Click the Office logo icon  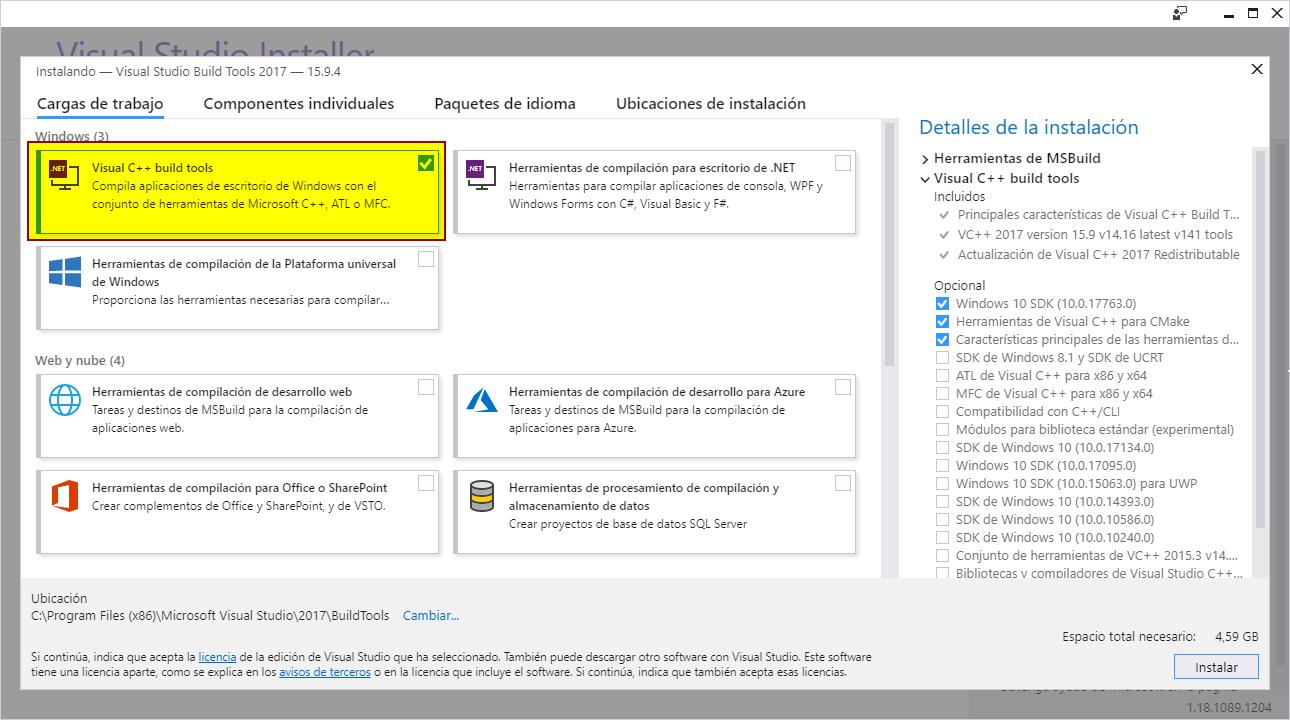pyautogui.click(x=65, y=496)
